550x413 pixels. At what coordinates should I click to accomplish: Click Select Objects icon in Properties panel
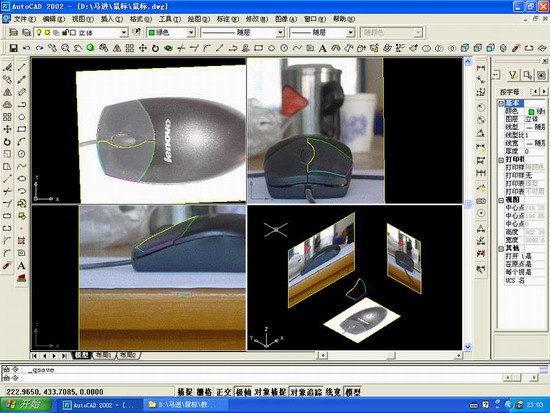527,75
